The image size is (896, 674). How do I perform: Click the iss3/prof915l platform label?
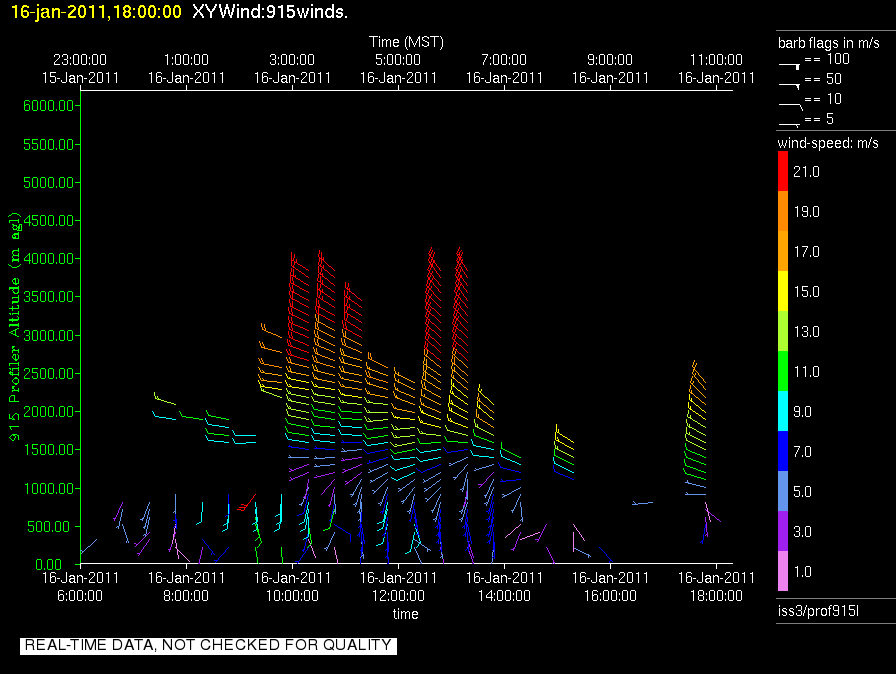tap(816, 611)
